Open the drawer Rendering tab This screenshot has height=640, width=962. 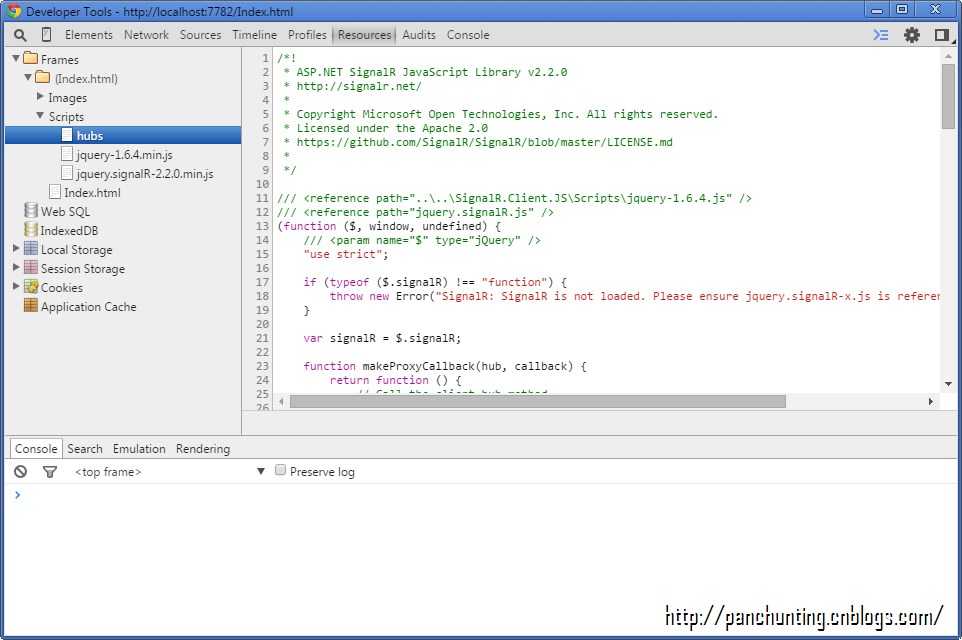coord(203,449)
